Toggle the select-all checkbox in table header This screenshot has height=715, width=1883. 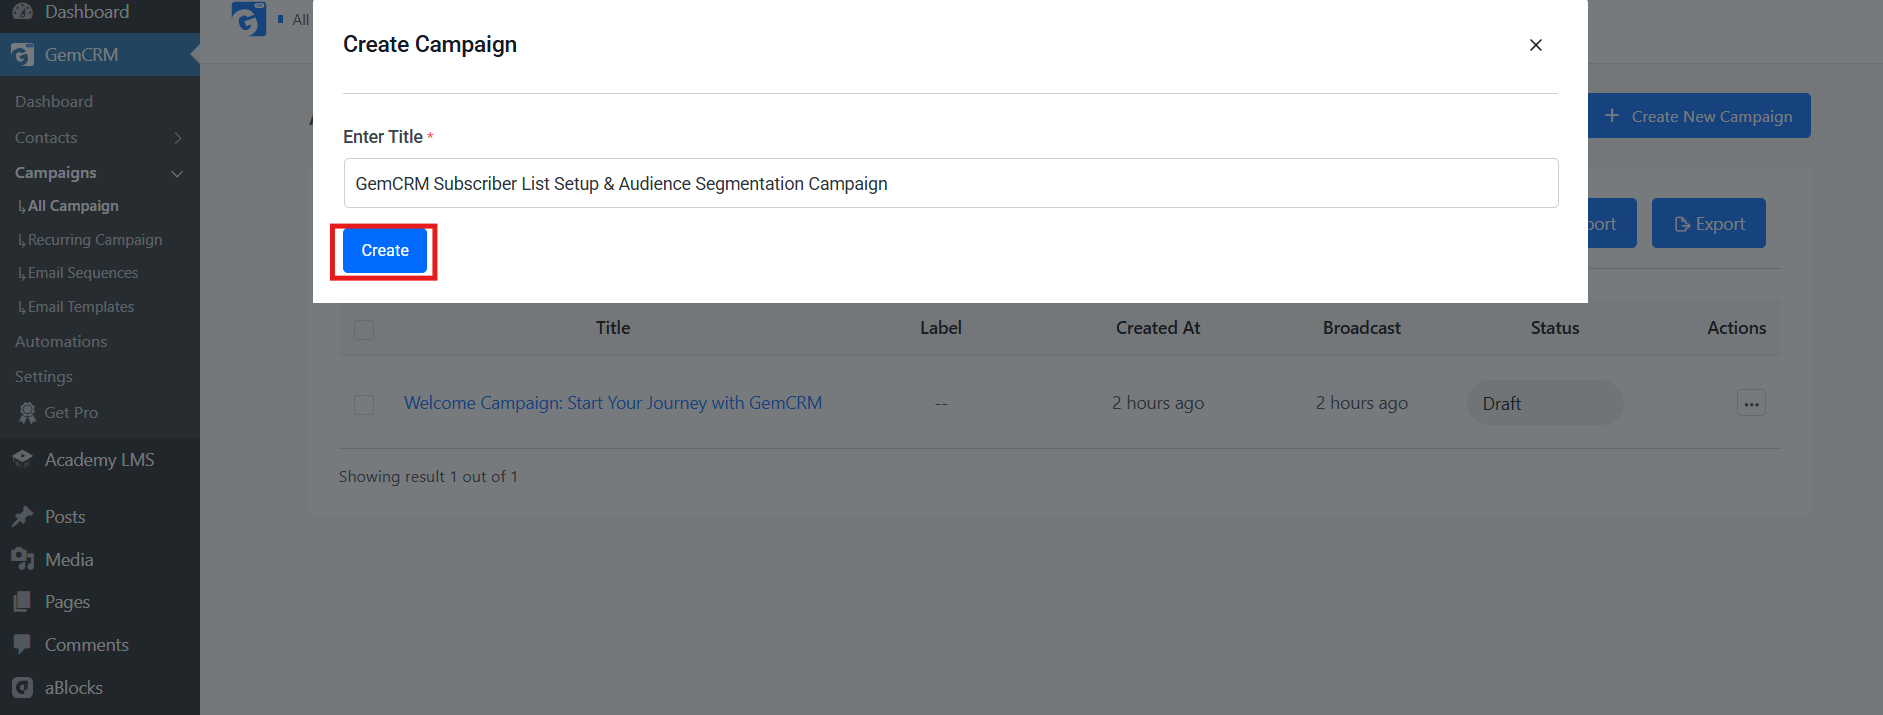(364, 329)
